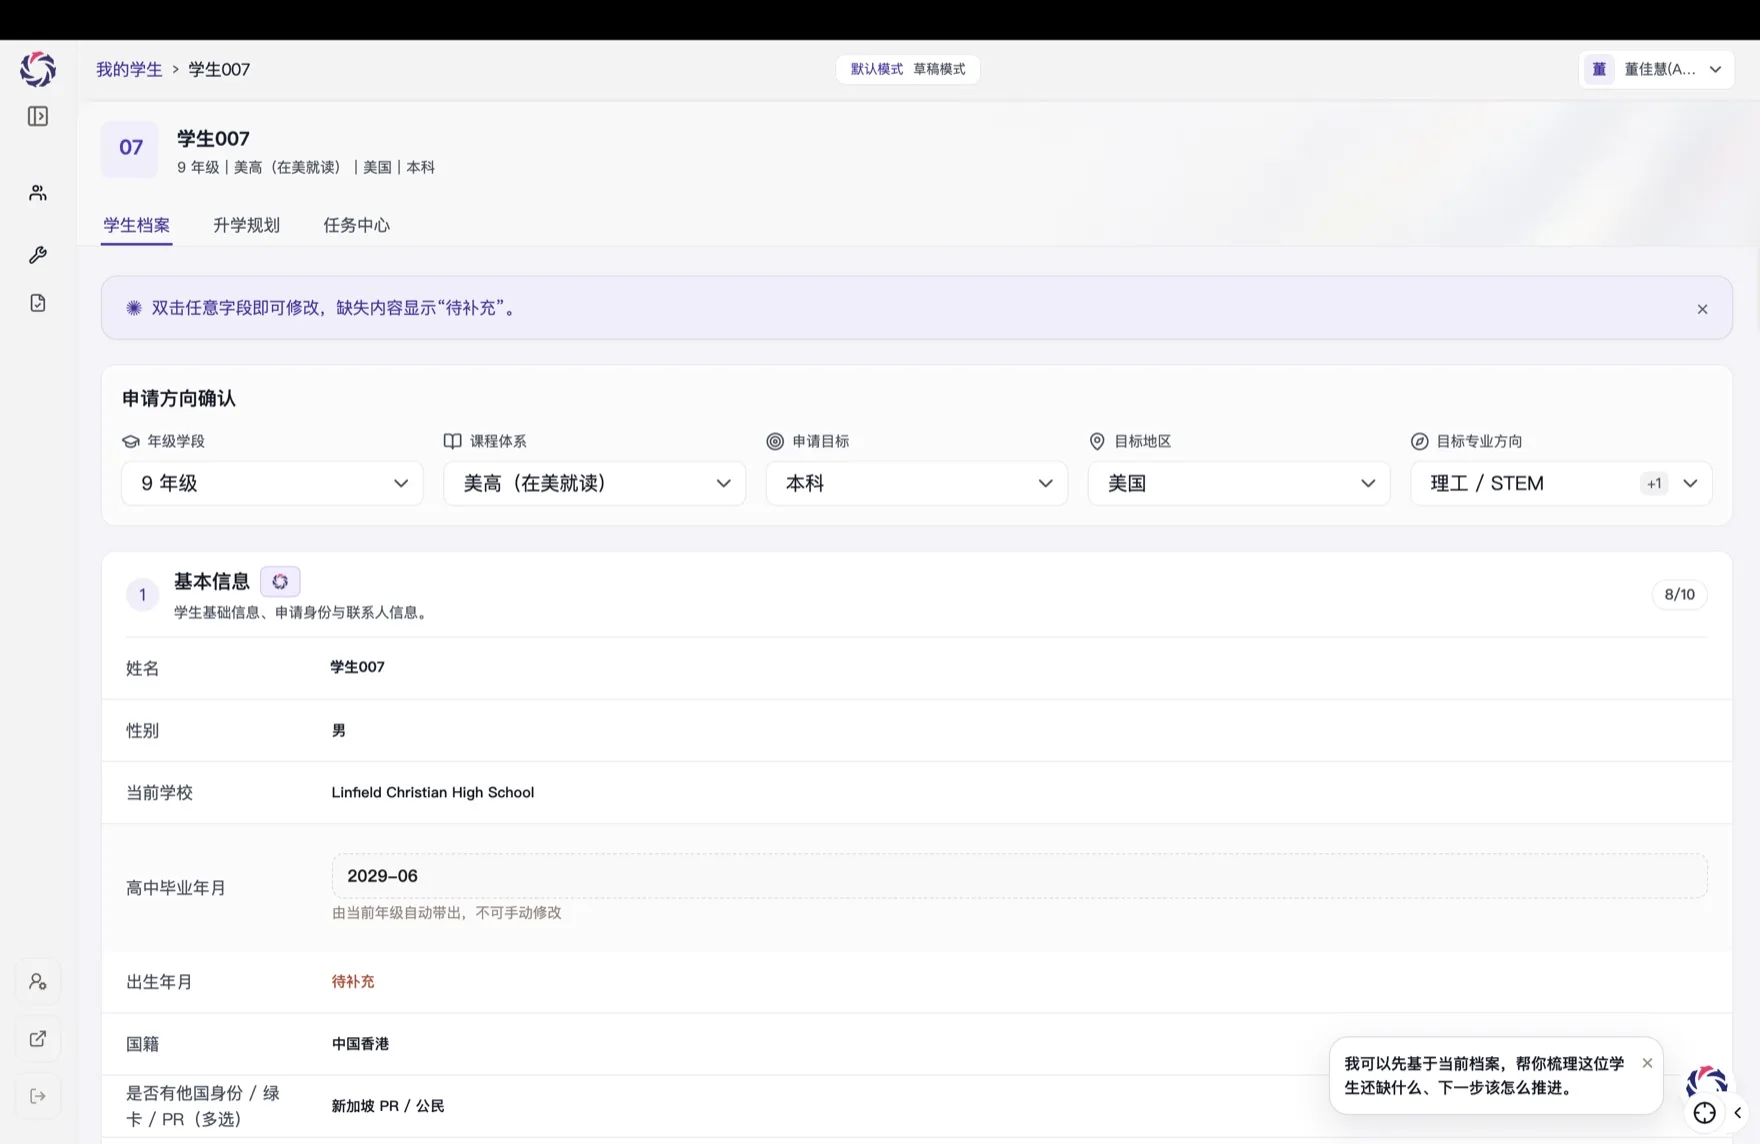
Task: Open the 年级学段 dropdown showing 9 年级
Action: 272,483
